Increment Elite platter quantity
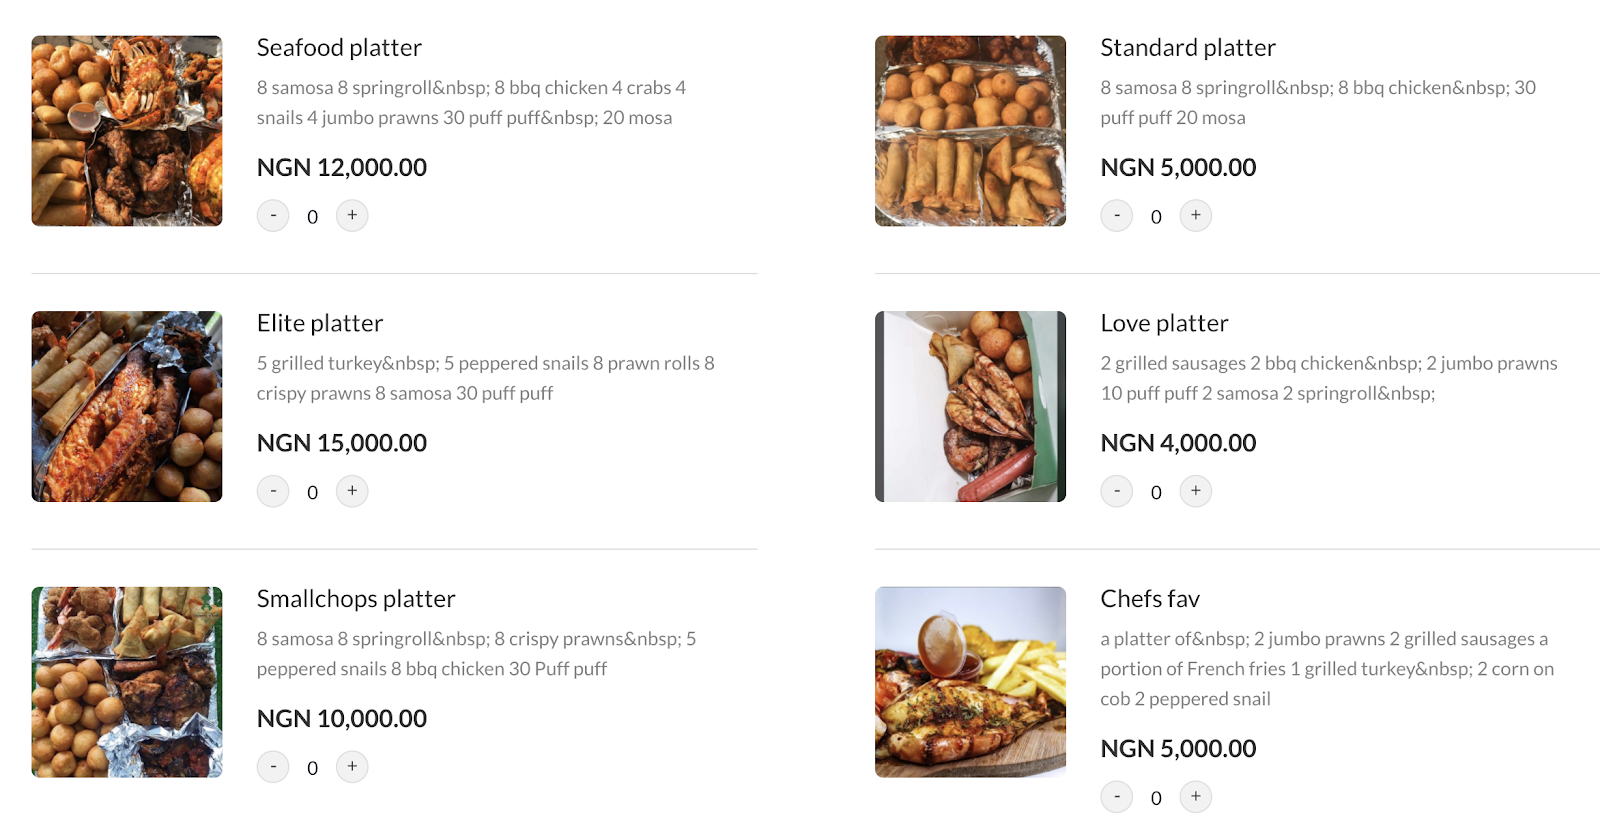Image resolution: width=1600 pixels, height=820 pixels. click(x=352, y=491)
